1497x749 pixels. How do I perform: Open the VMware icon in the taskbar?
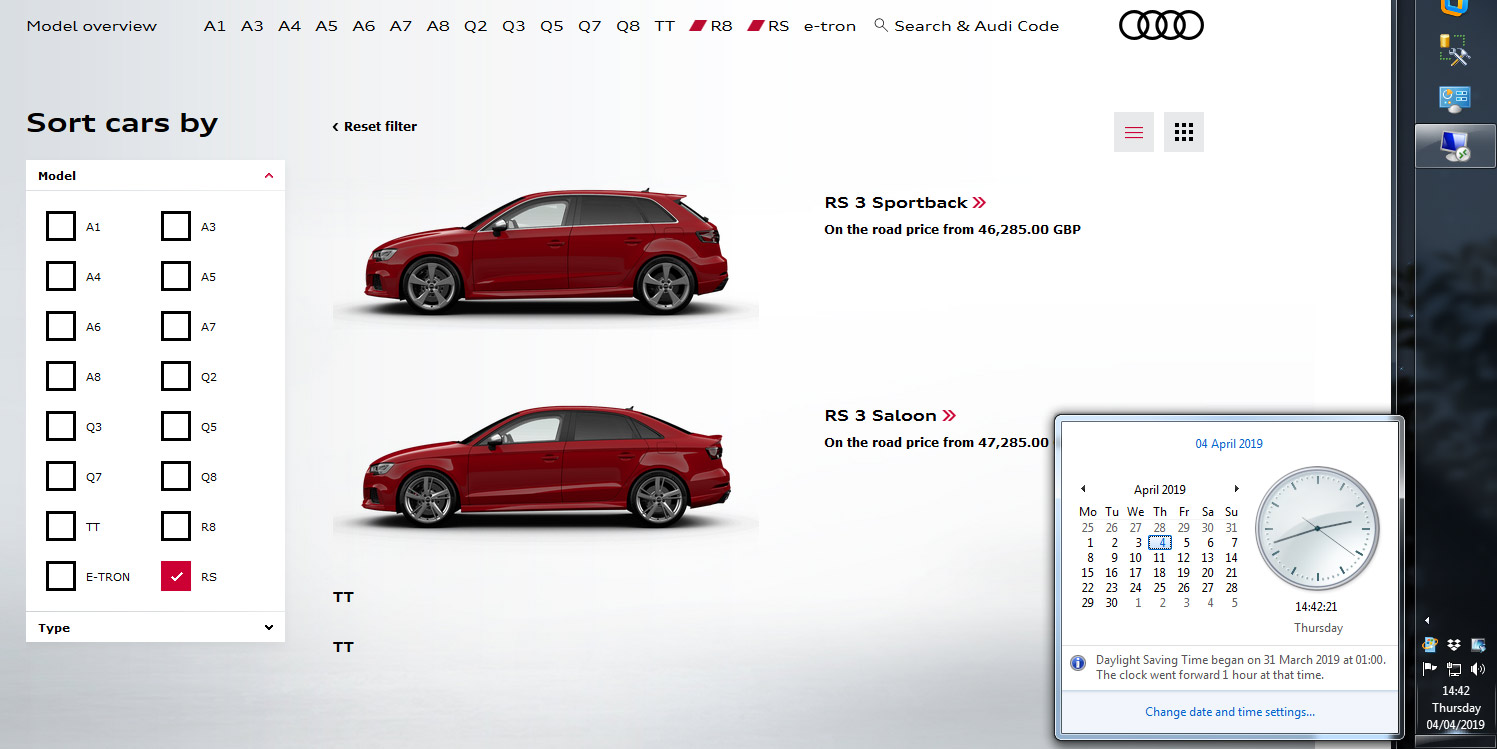[x=1455, y=7]
